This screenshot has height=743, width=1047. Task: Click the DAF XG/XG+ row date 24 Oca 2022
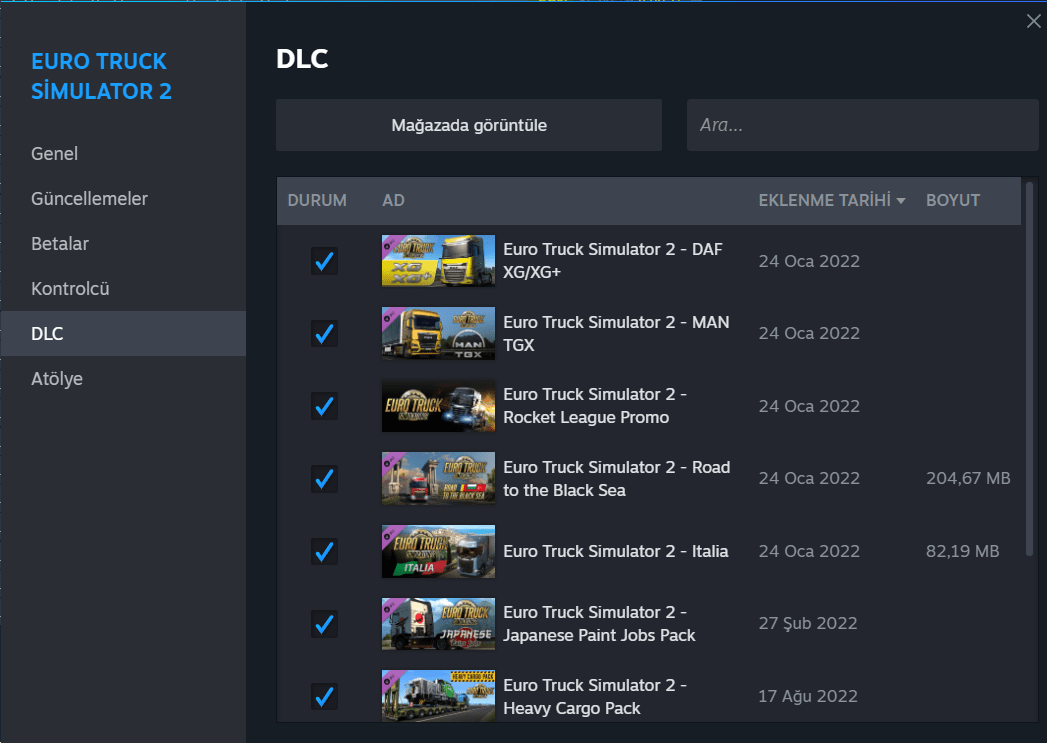coord(809,261)
